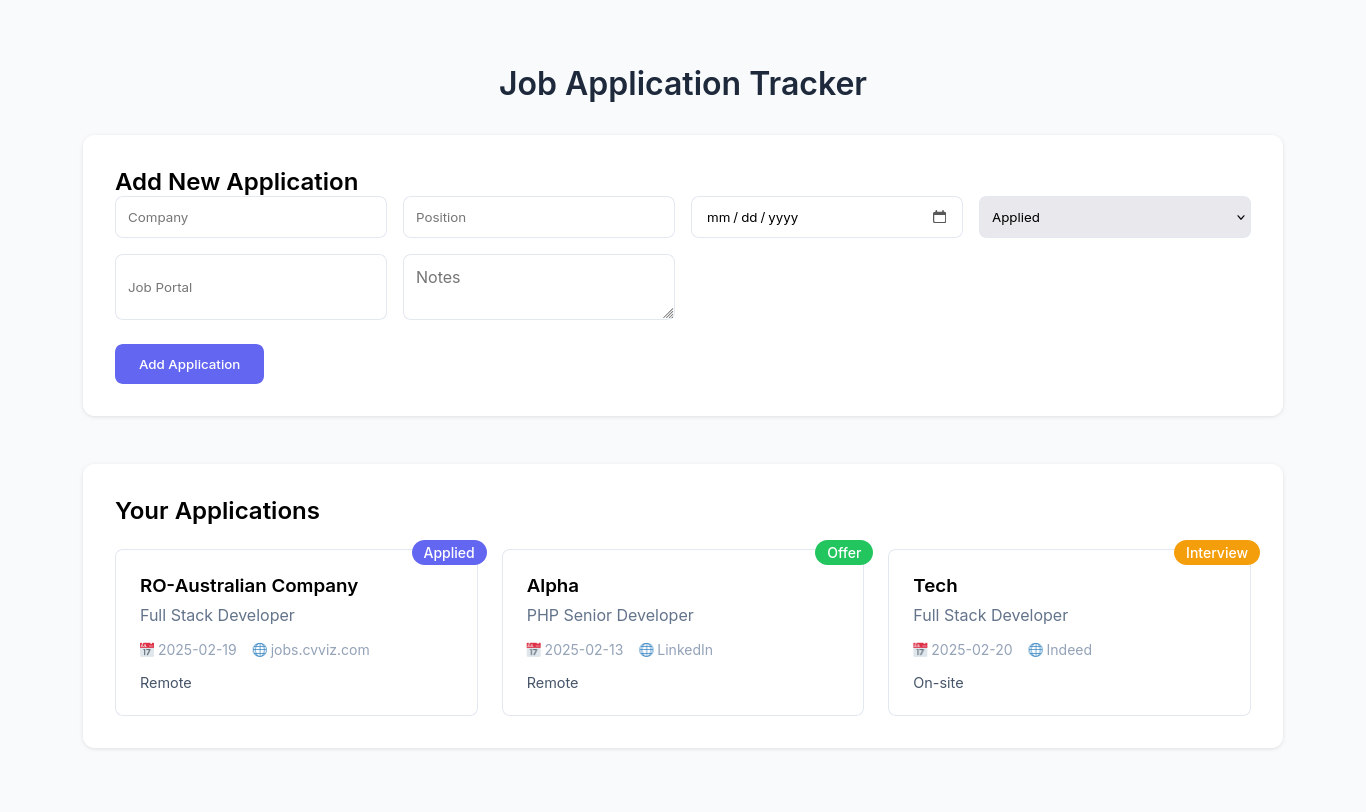Click inside the Company input field
The height and width of the screenshot is (812, 1366).
point(250,217)
